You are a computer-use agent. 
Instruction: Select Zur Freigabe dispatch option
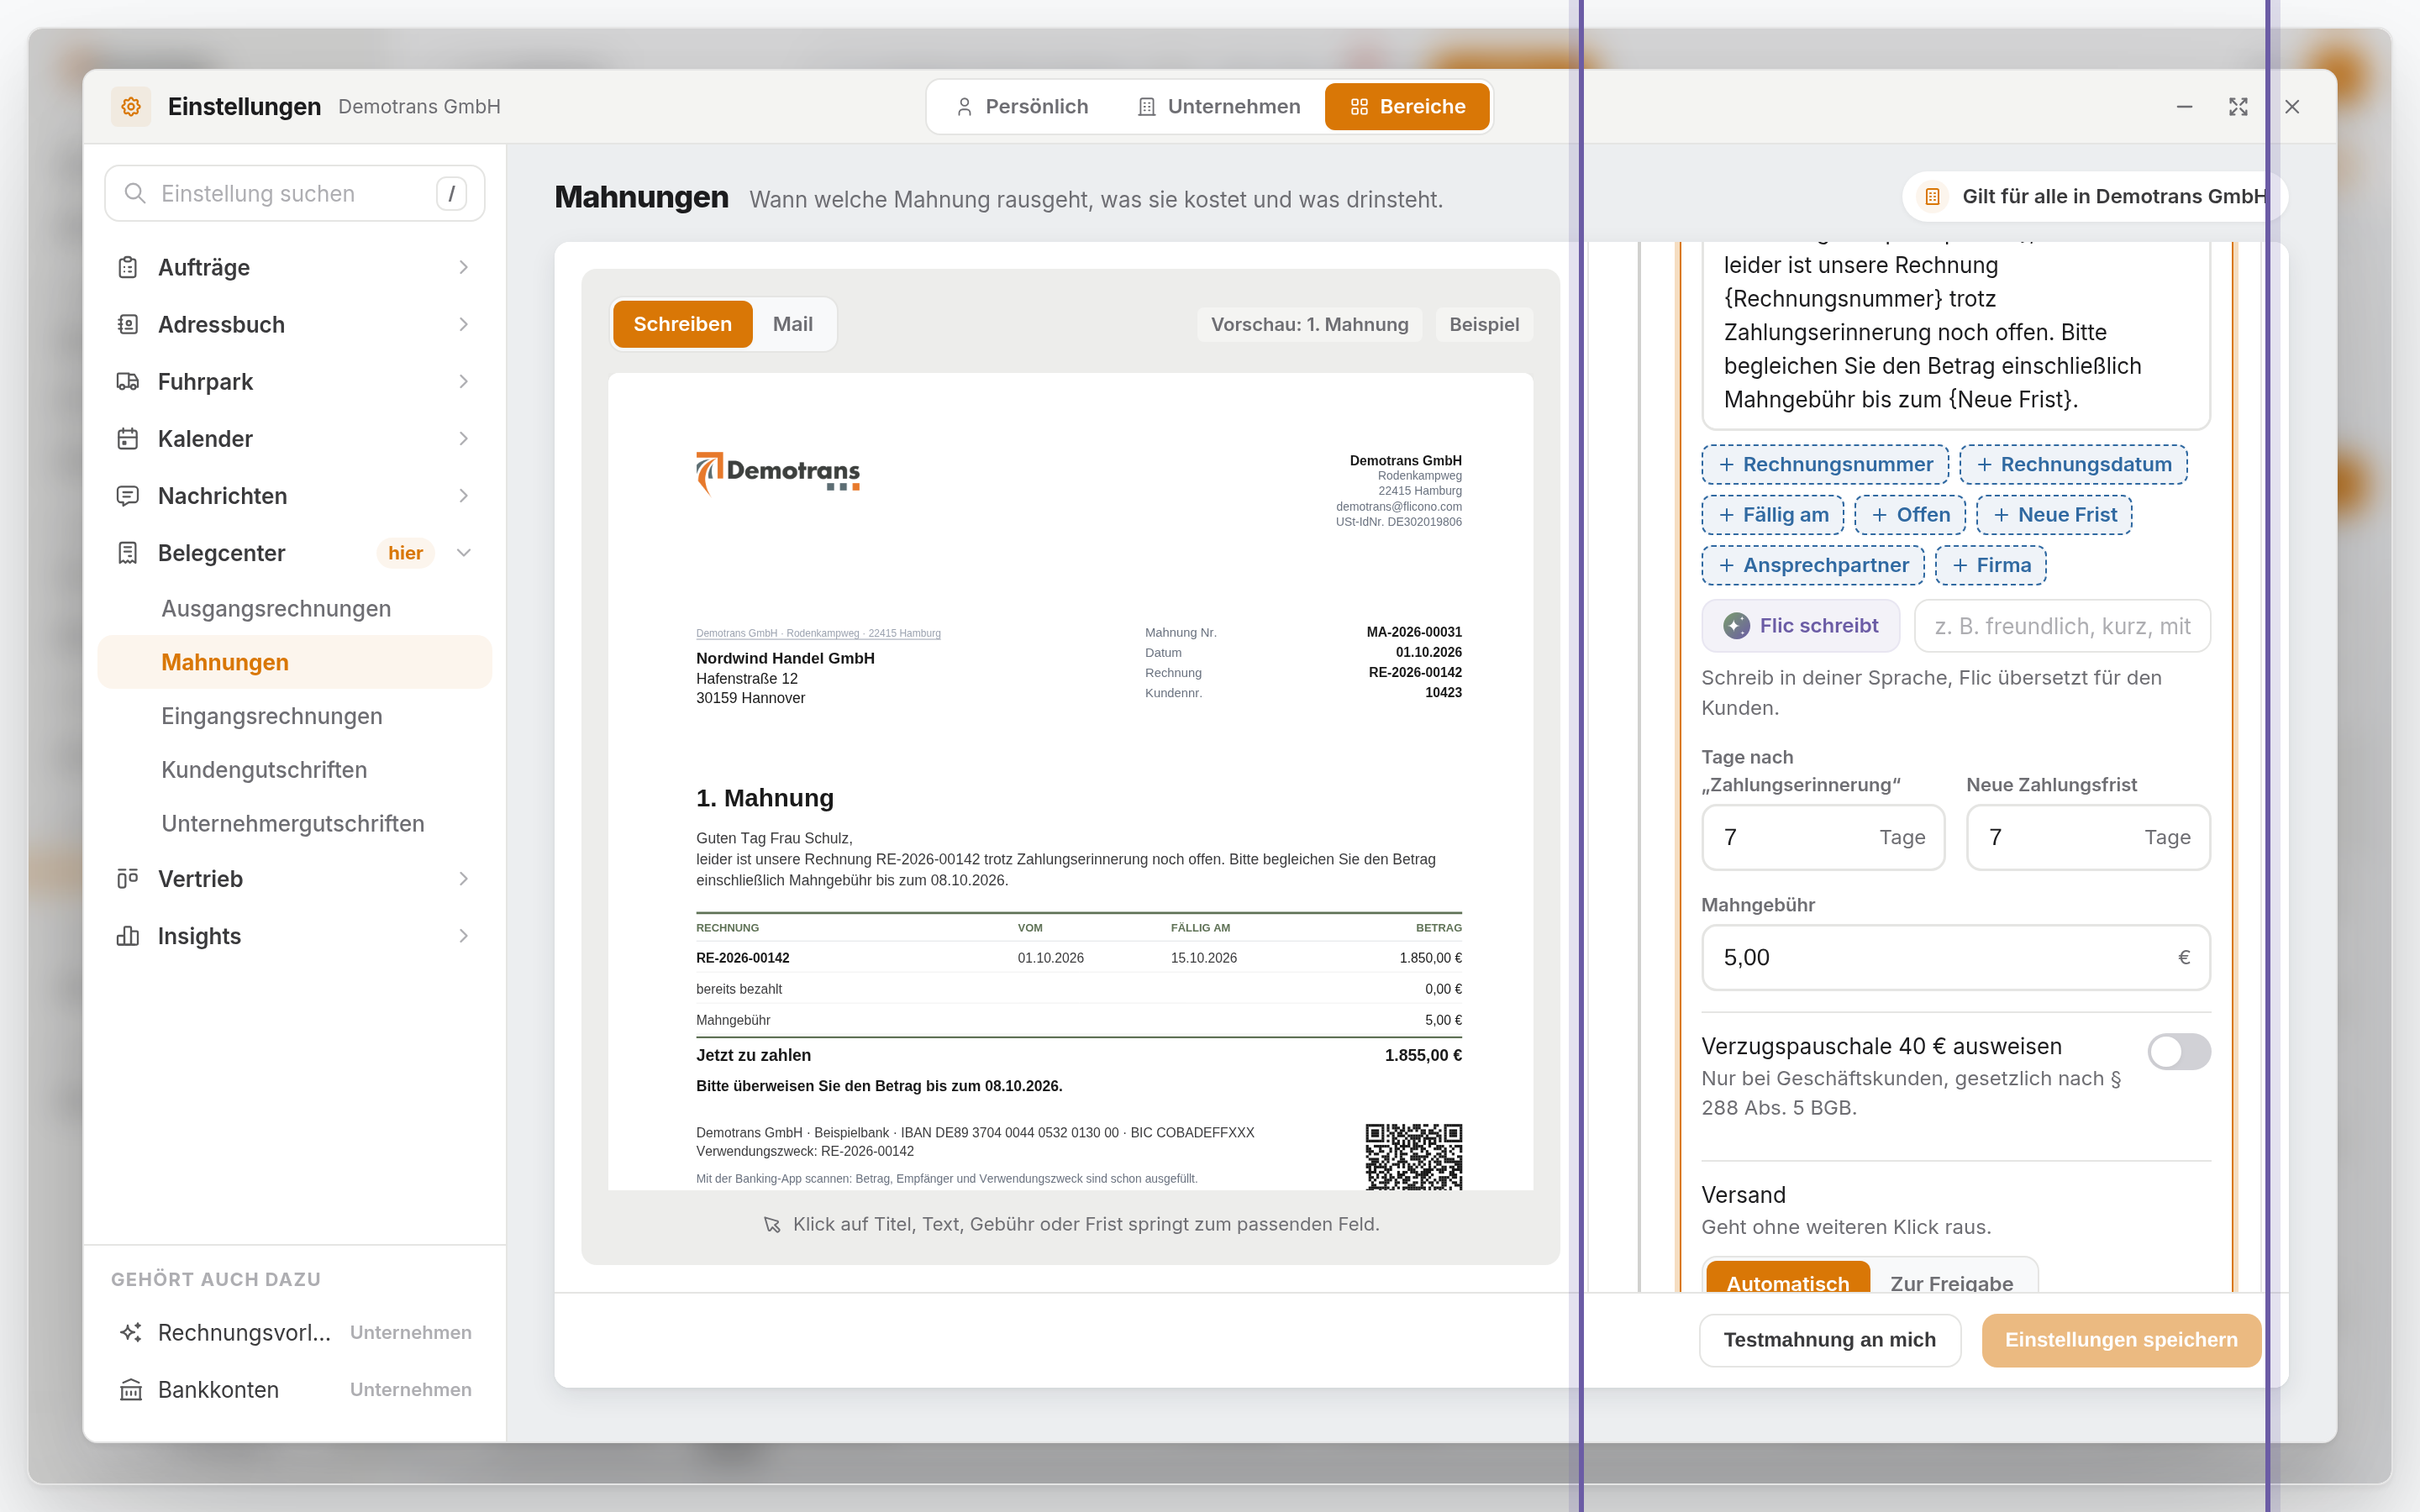click(1951, 1282)
